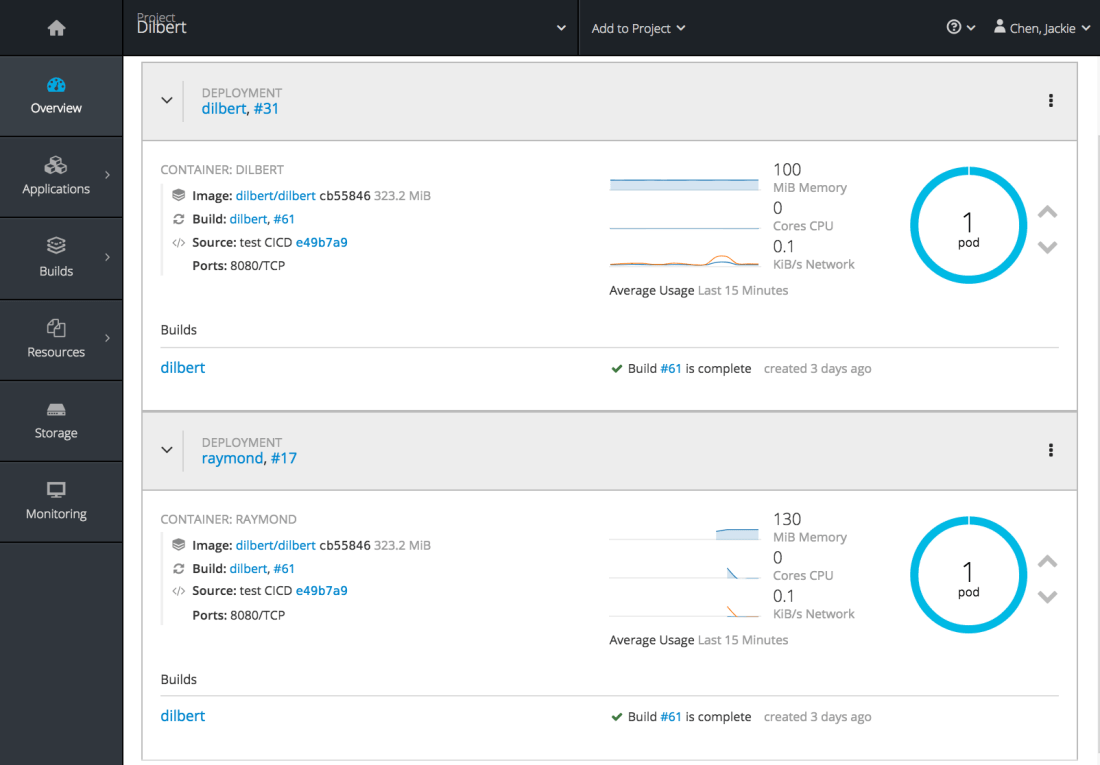Collapse the dilbert deployment section

pyautogui.click(x=167, y=100)
